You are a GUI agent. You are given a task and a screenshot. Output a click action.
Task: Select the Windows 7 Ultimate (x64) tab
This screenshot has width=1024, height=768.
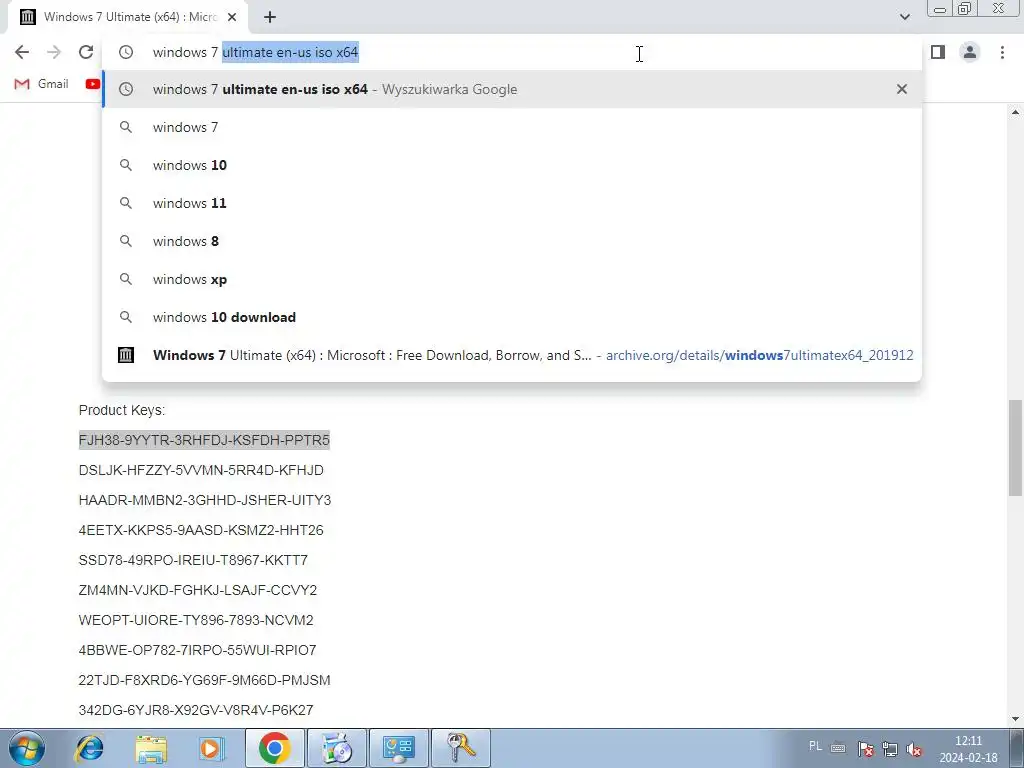[127, 17]
